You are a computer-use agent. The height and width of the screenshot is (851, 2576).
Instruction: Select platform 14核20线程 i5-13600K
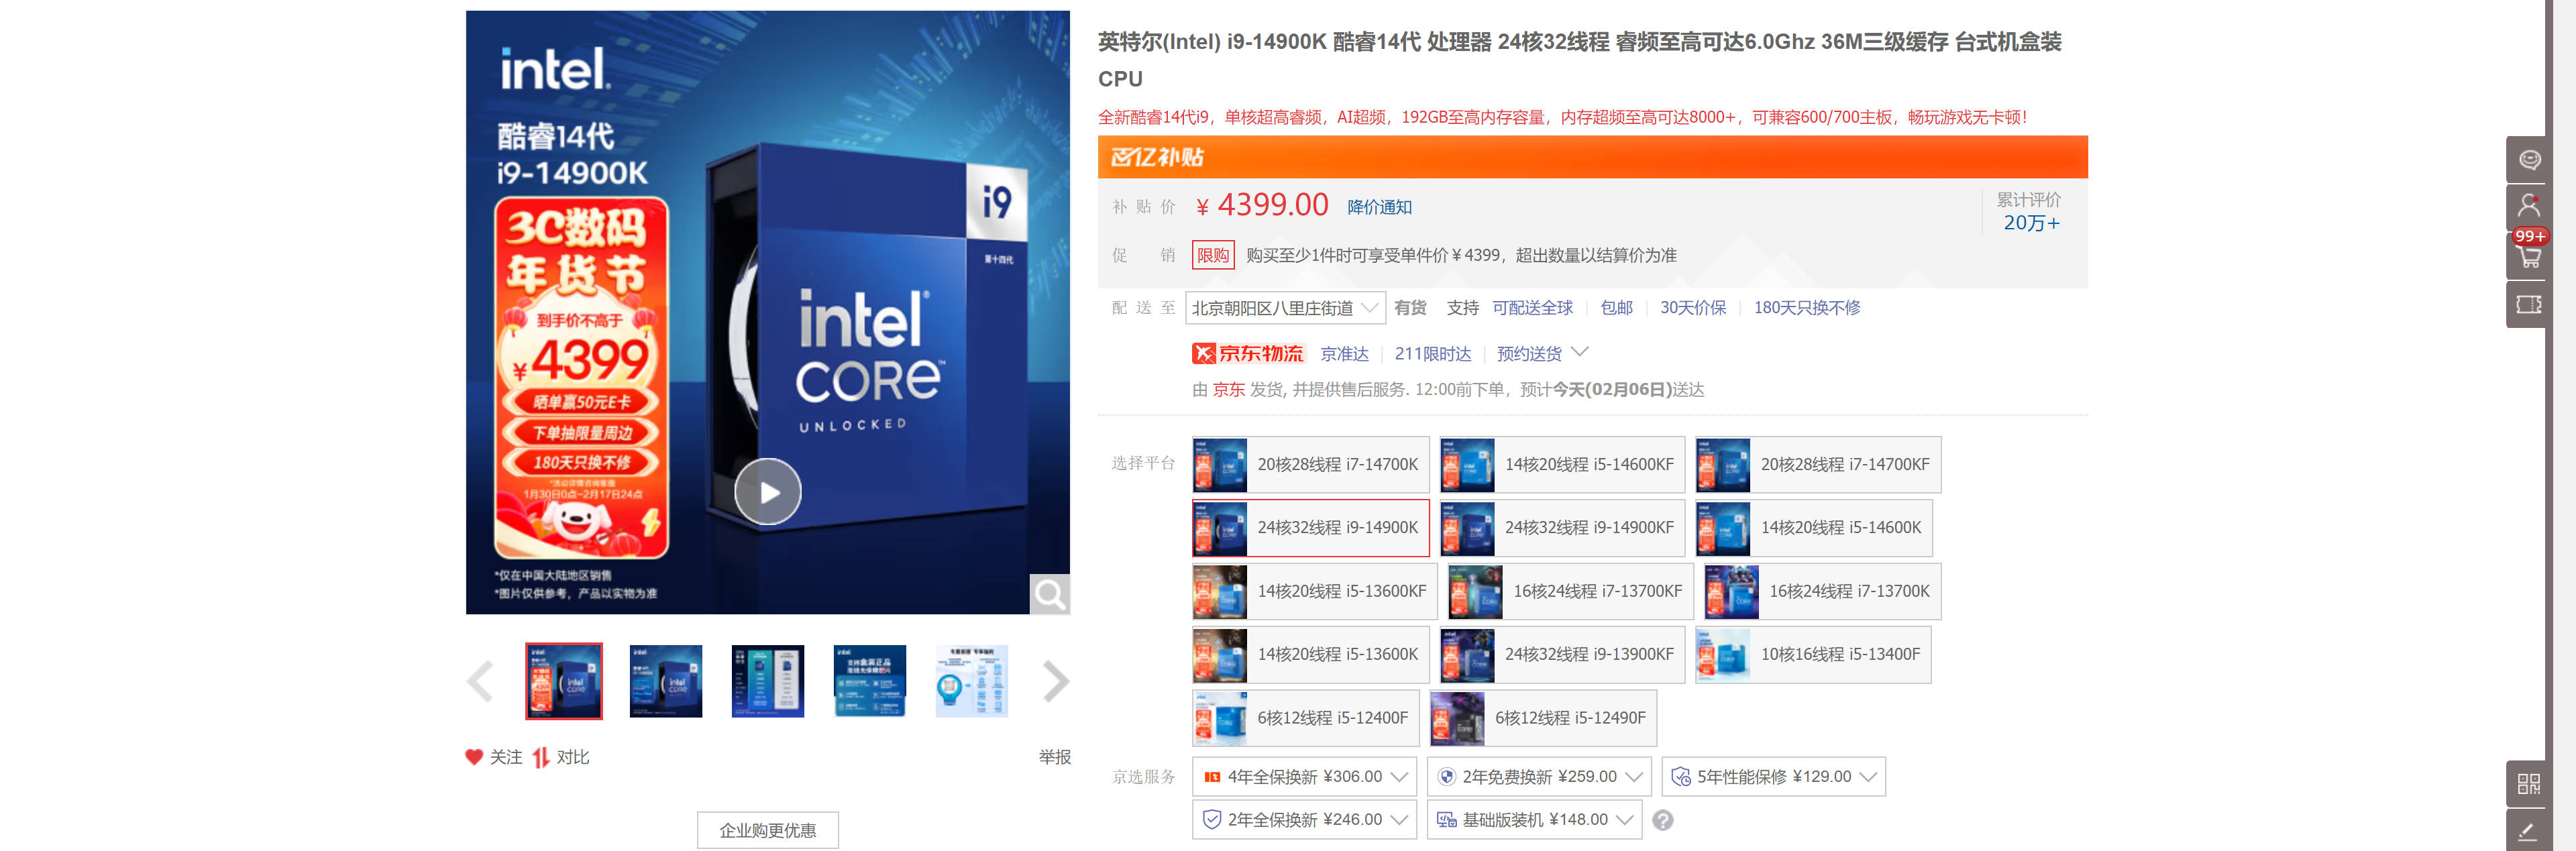point(1310,654)
